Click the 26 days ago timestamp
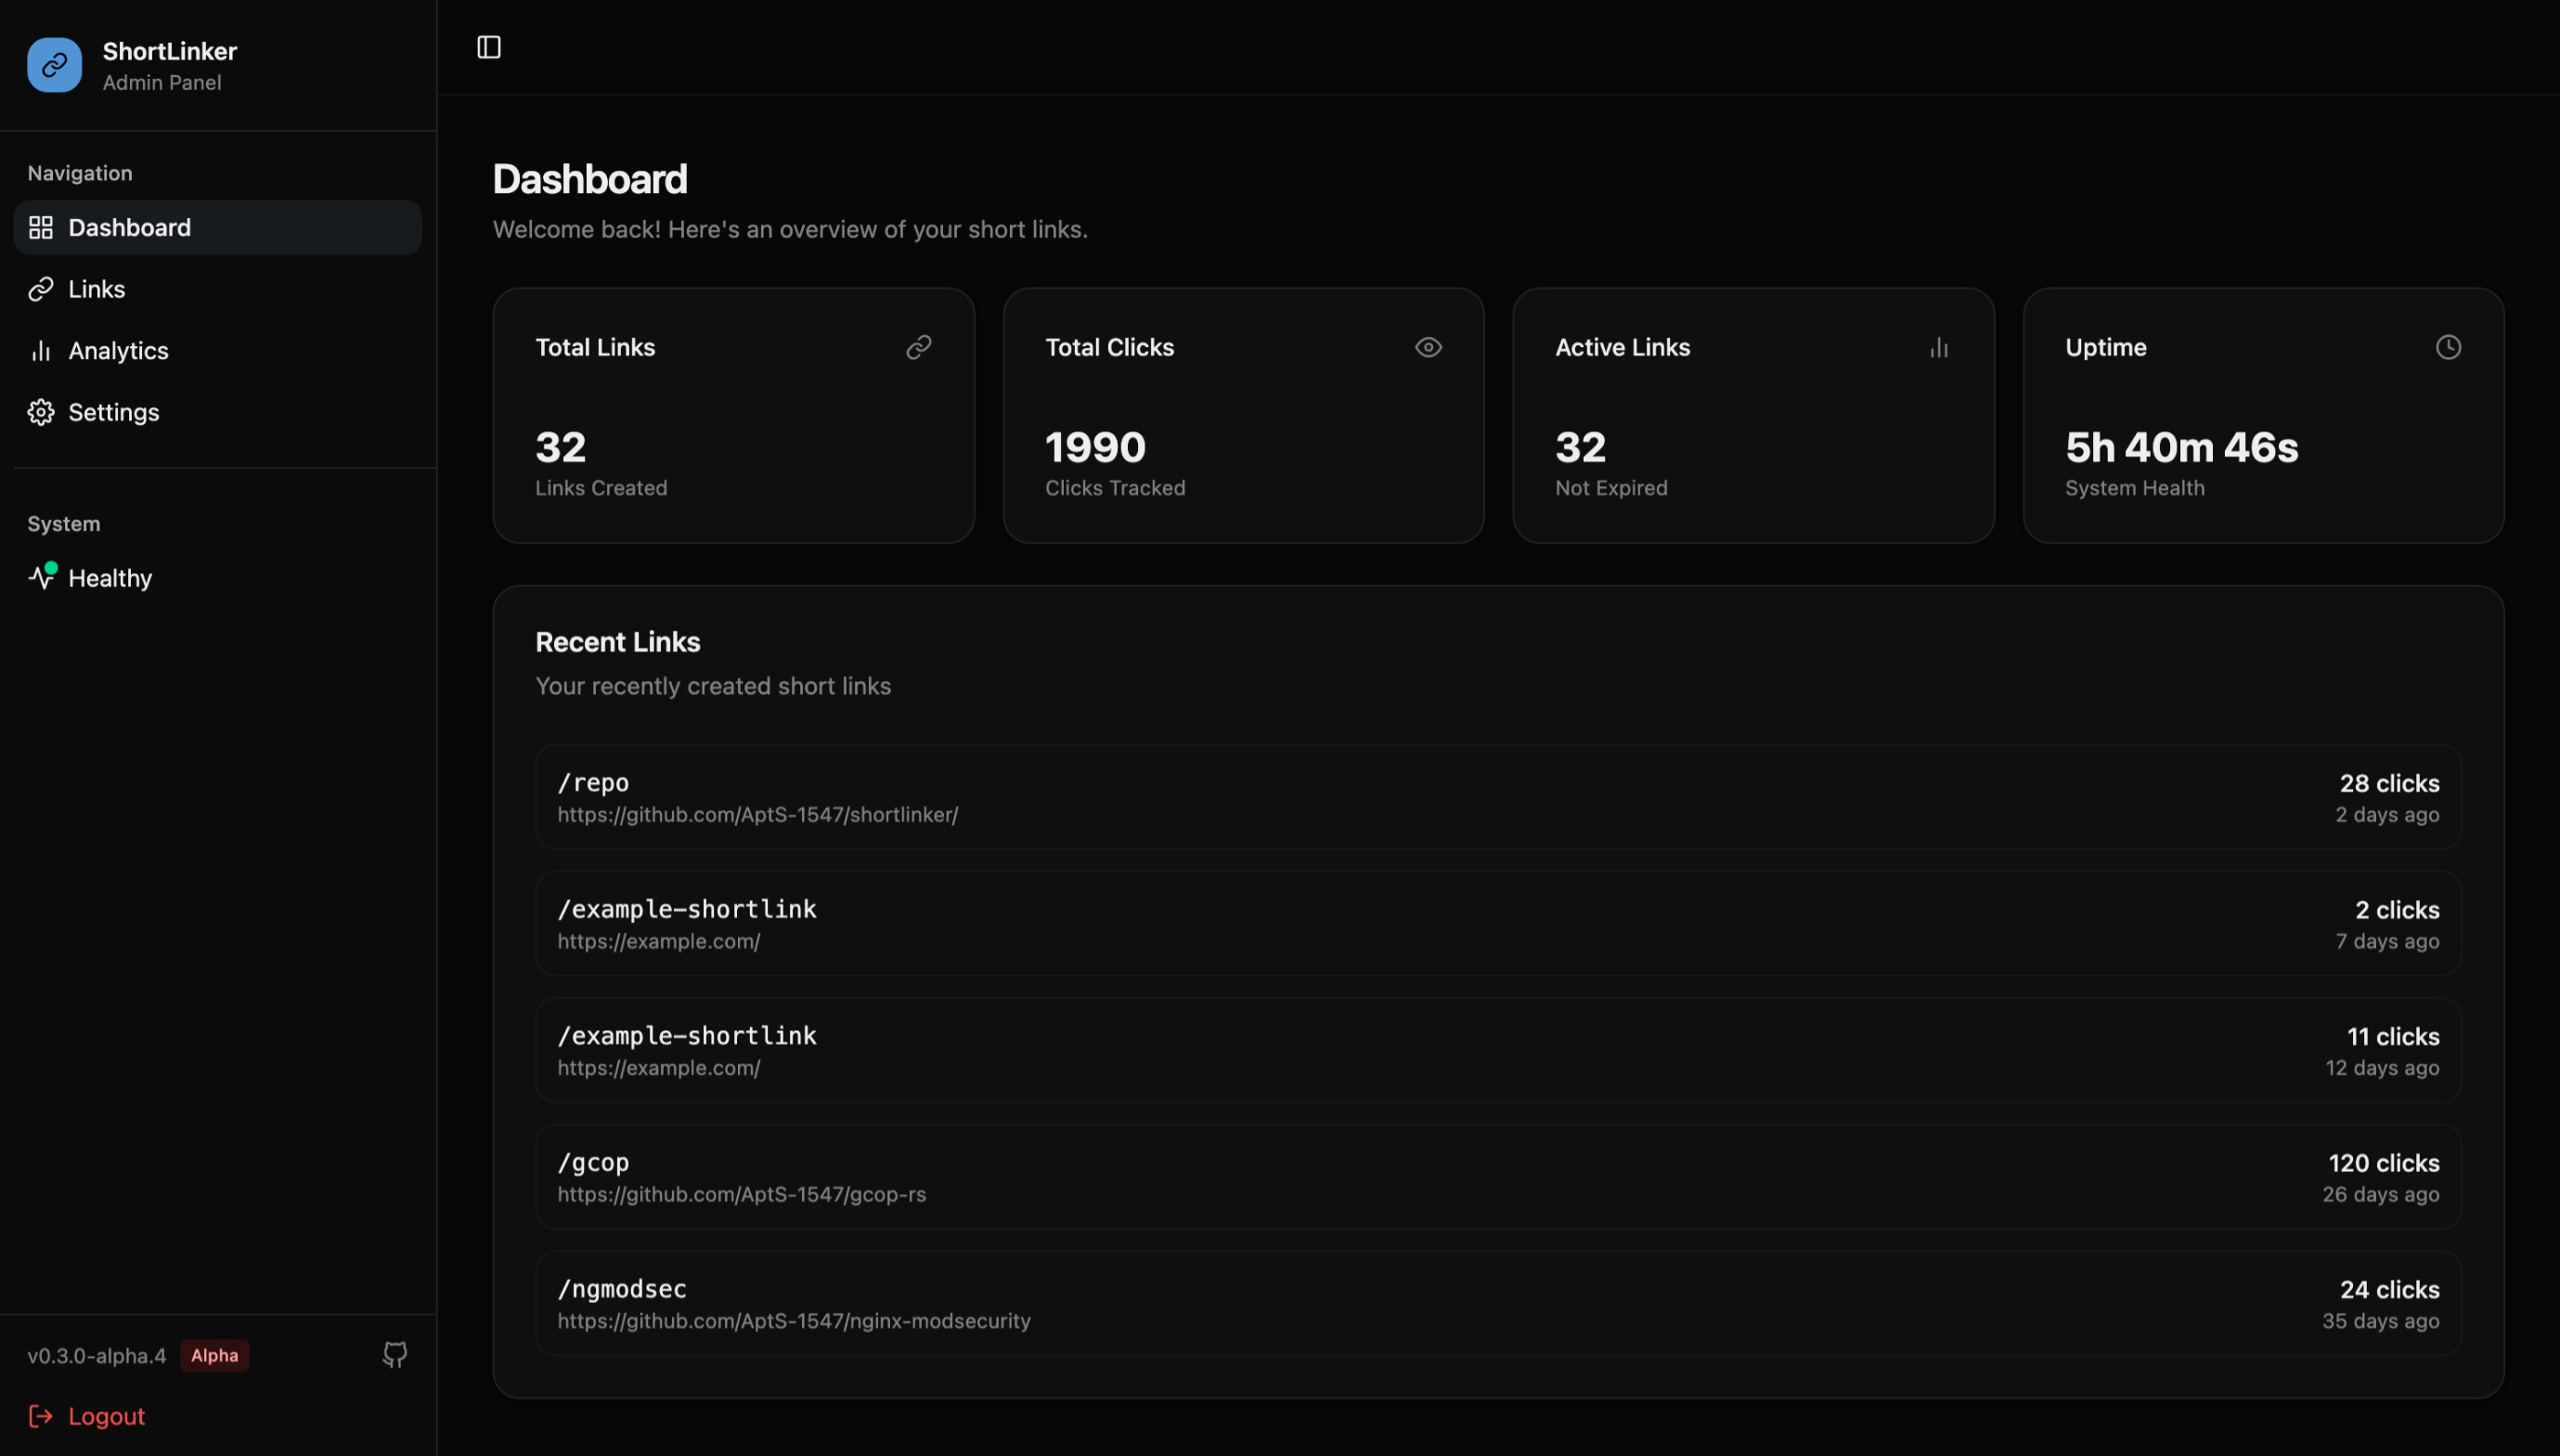 (2381, 1194)
